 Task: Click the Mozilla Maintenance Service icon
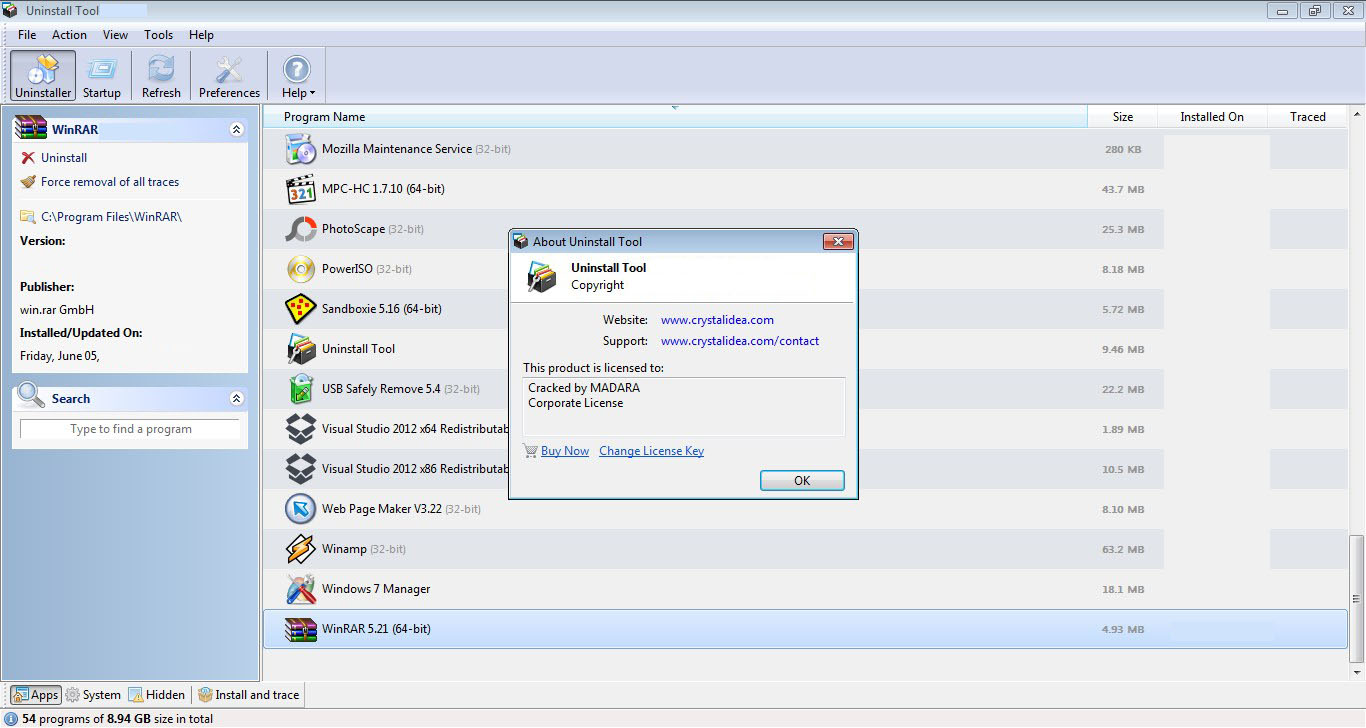[x=301, y=149]
